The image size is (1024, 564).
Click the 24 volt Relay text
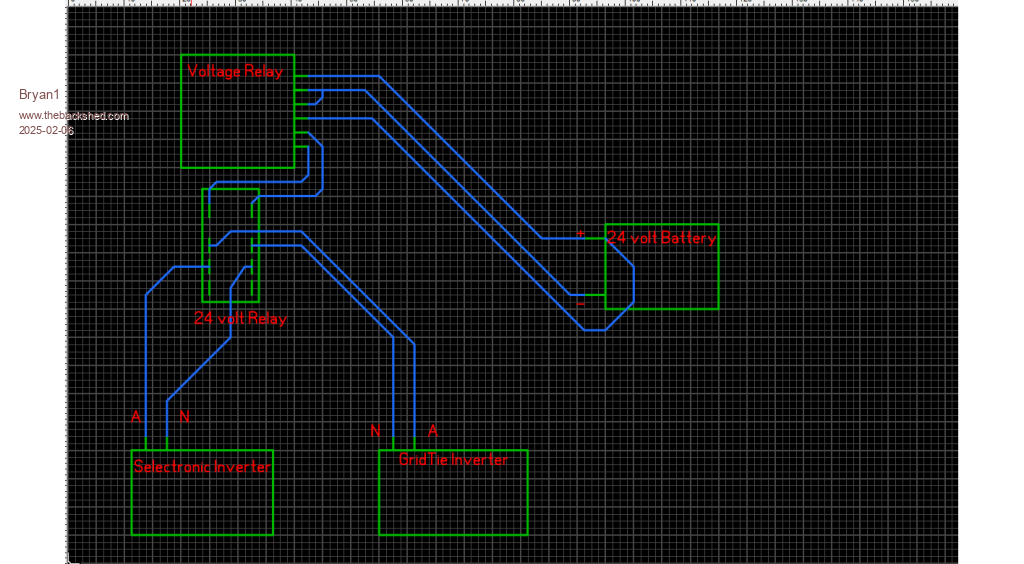(240, 319)
